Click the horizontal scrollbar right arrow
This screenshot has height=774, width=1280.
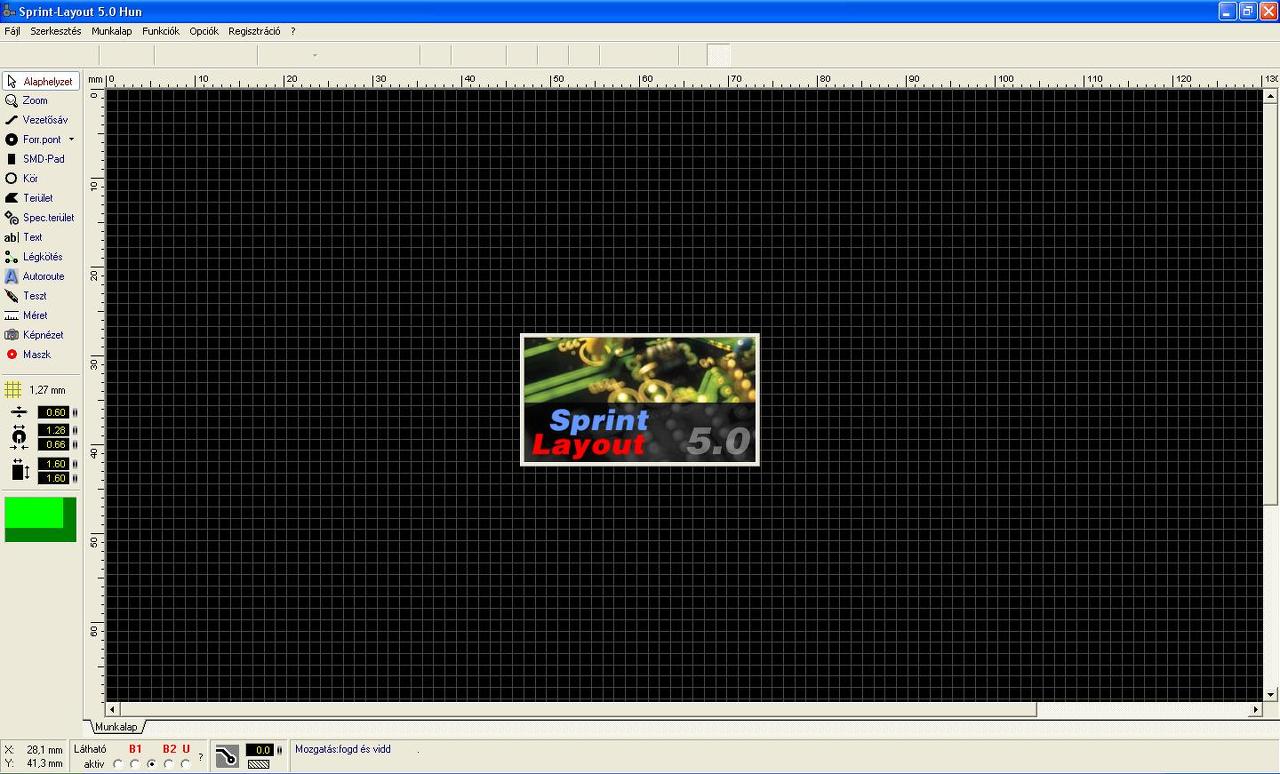click(1256, 709)
